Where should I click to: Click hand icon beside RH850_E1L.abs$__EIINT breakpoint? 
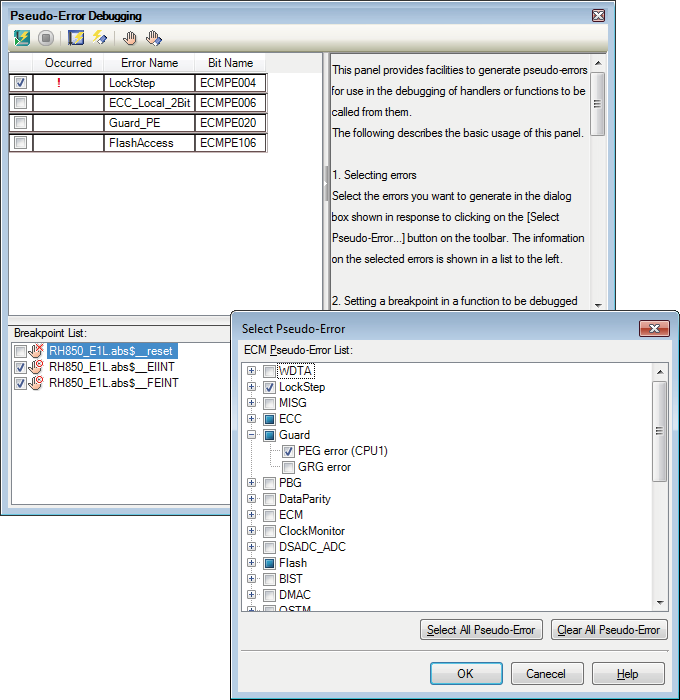point(37,367)
